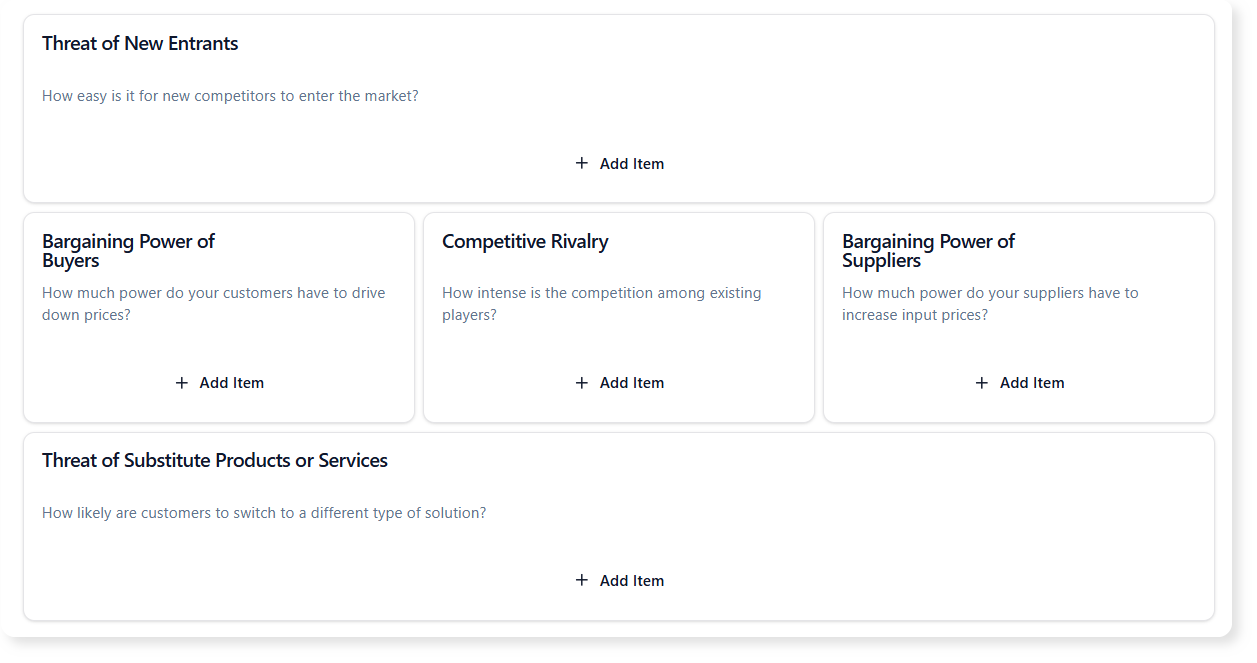The height and width of the screenshot is (663, 1257).
Task: Click the plus icon under Bargaining Power of Suppliers
Action: pos(982,382)
